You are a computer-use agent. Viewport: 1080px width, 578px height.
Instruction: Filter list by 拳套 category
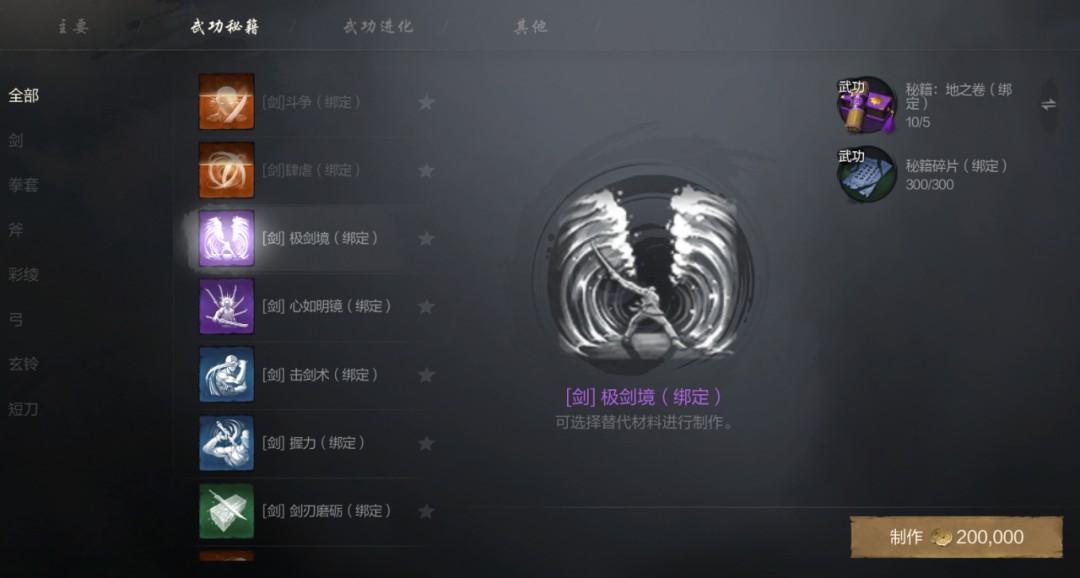point(23,185)
